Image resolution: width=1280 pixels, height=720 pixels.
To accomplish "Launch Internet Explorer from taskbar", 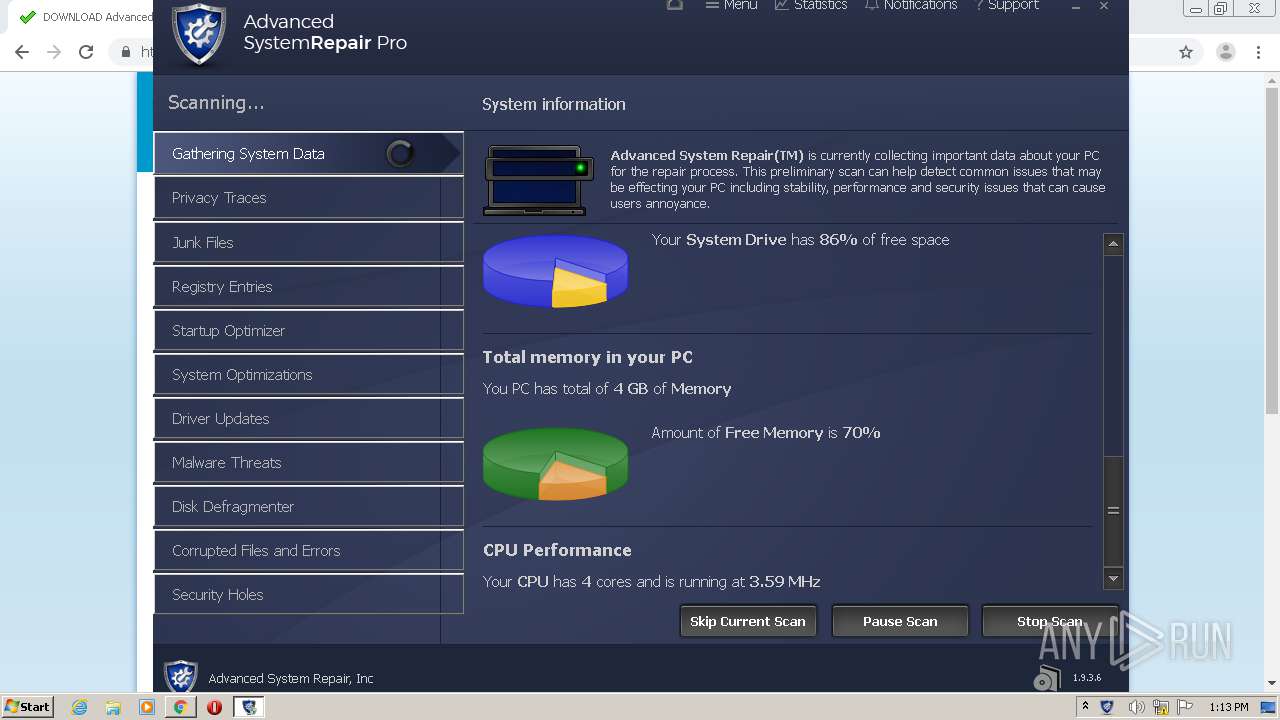I will coord(80,707).
